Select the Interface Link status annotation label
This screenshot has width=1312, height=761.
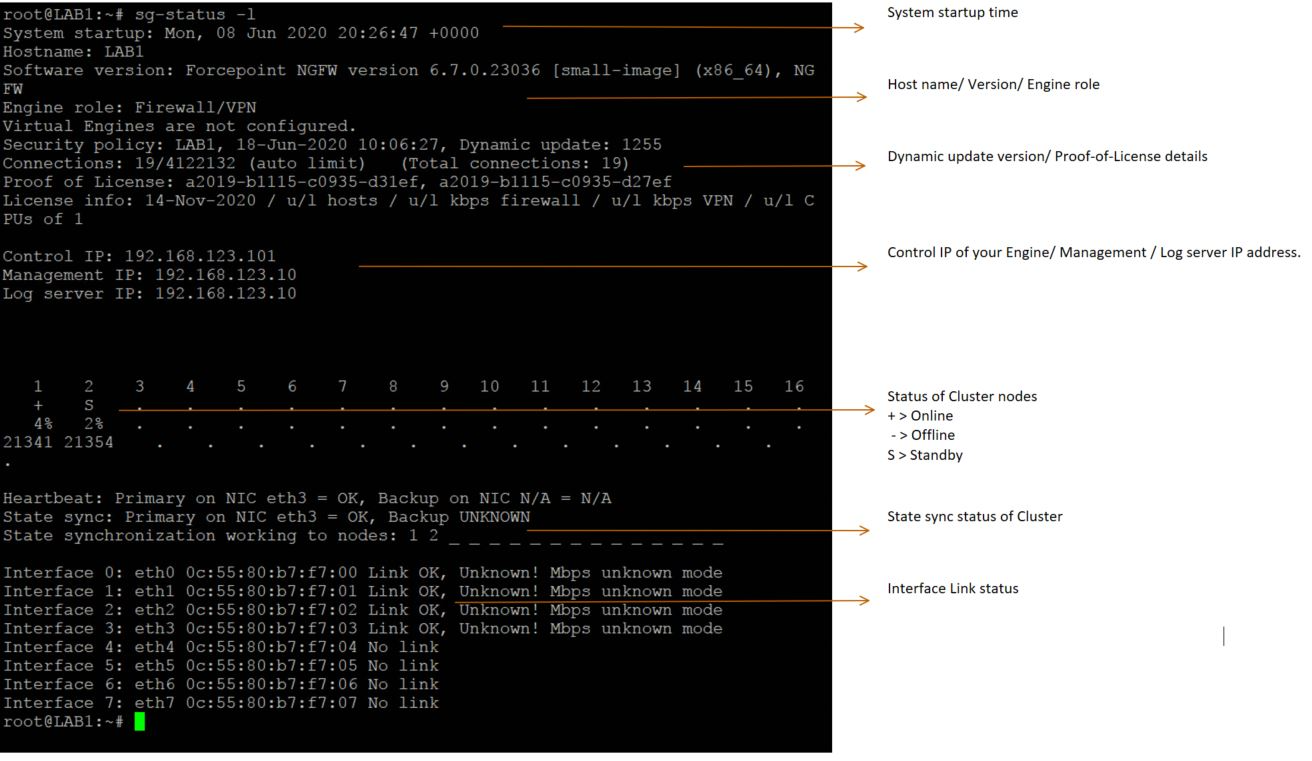(952, 588)
